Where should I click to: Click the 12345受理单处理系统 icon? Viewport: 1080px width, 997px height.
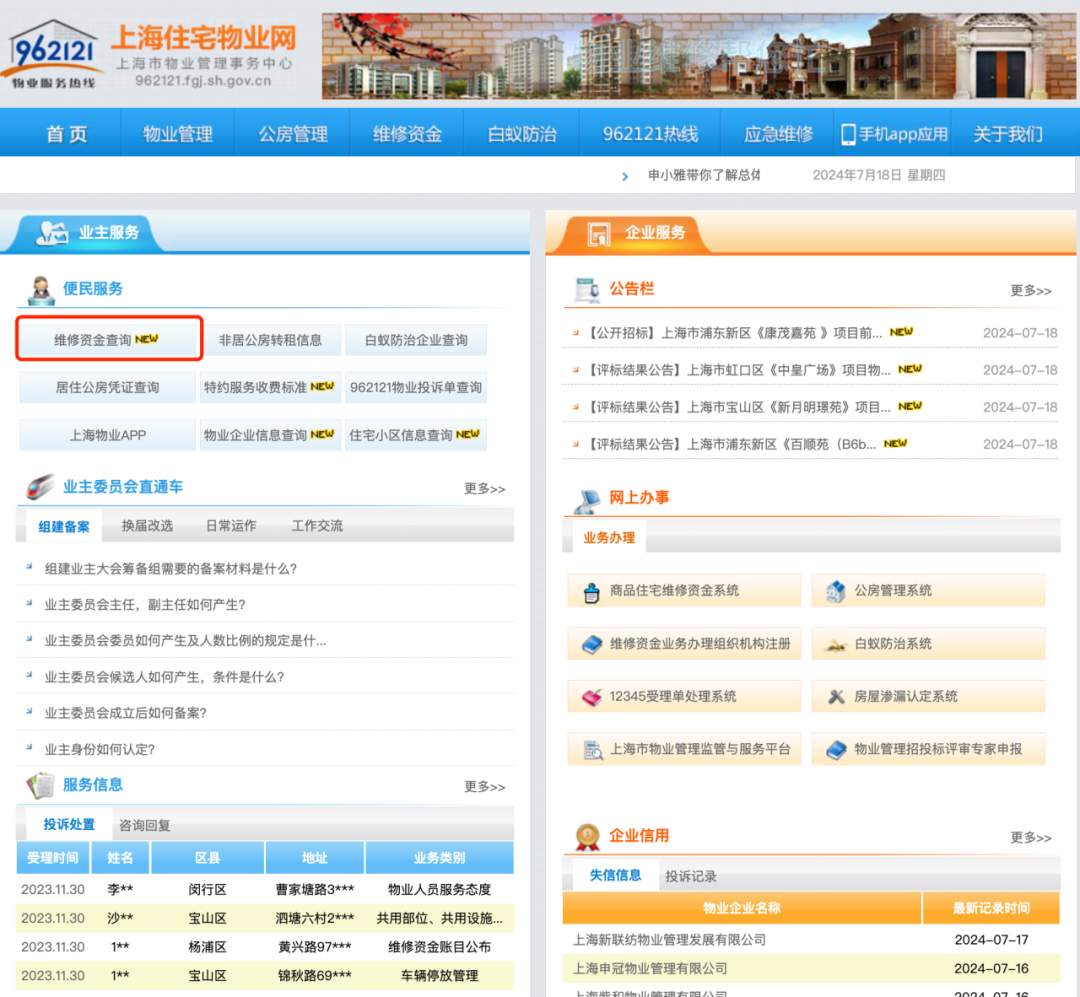(x=592, y=697)
